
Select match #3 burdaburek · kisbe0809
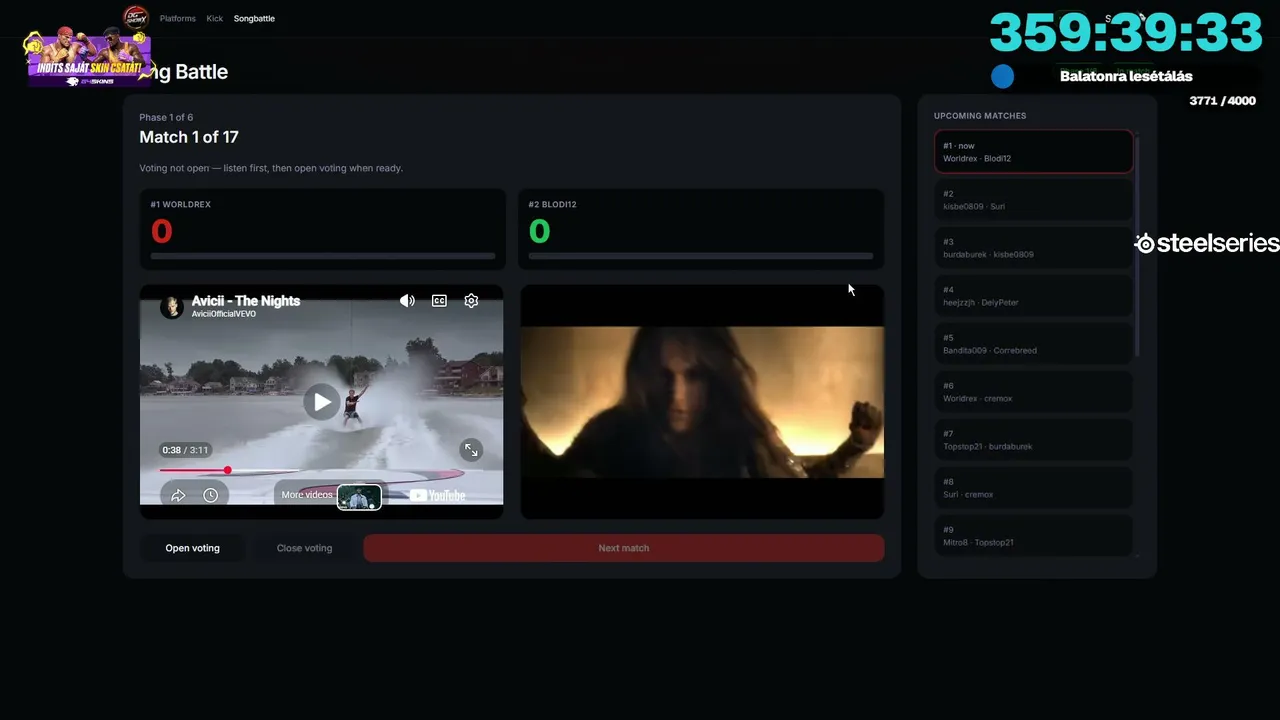(x=1034, y=248)
